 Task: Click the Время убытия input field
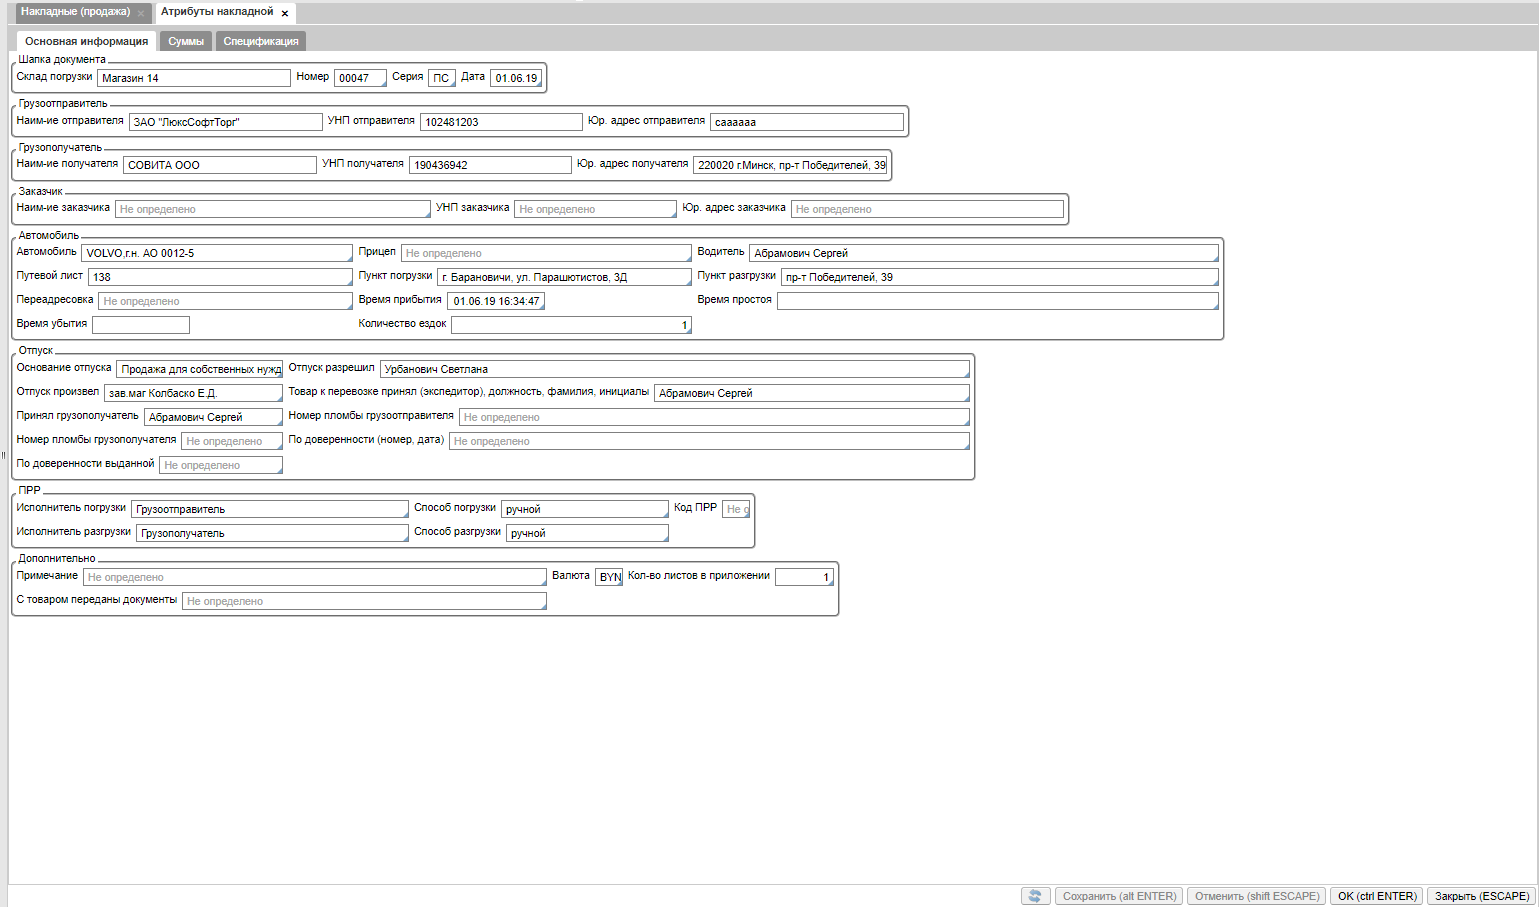(141, 325)
